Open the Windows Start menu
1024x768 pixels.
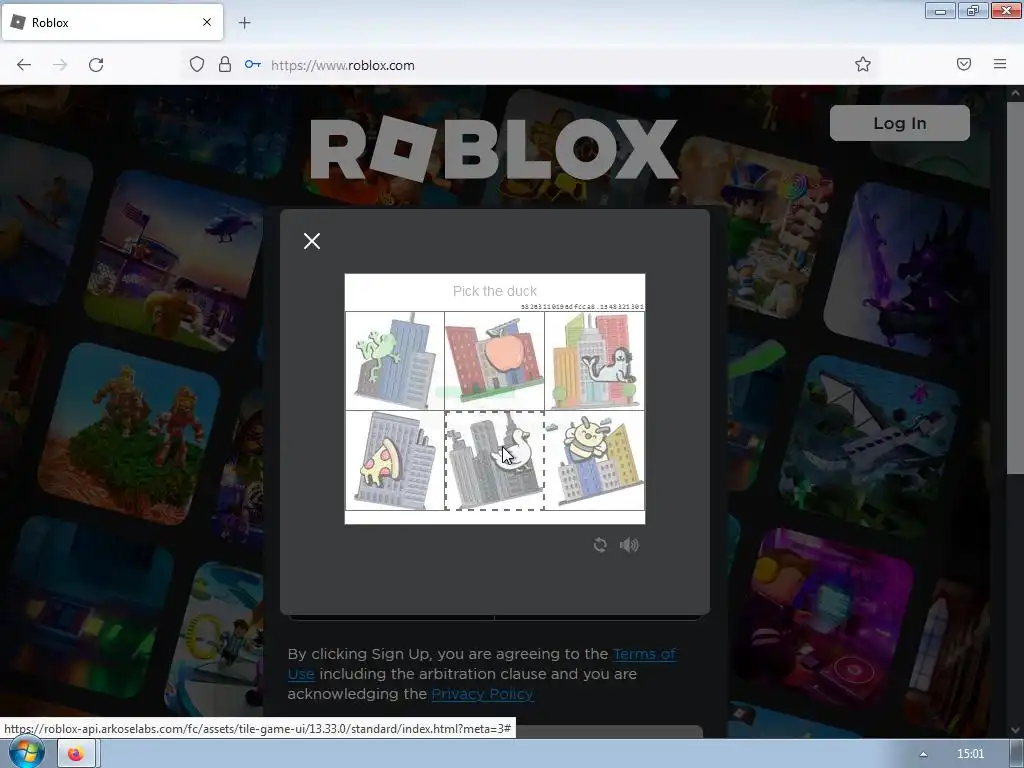pos(26,754)
